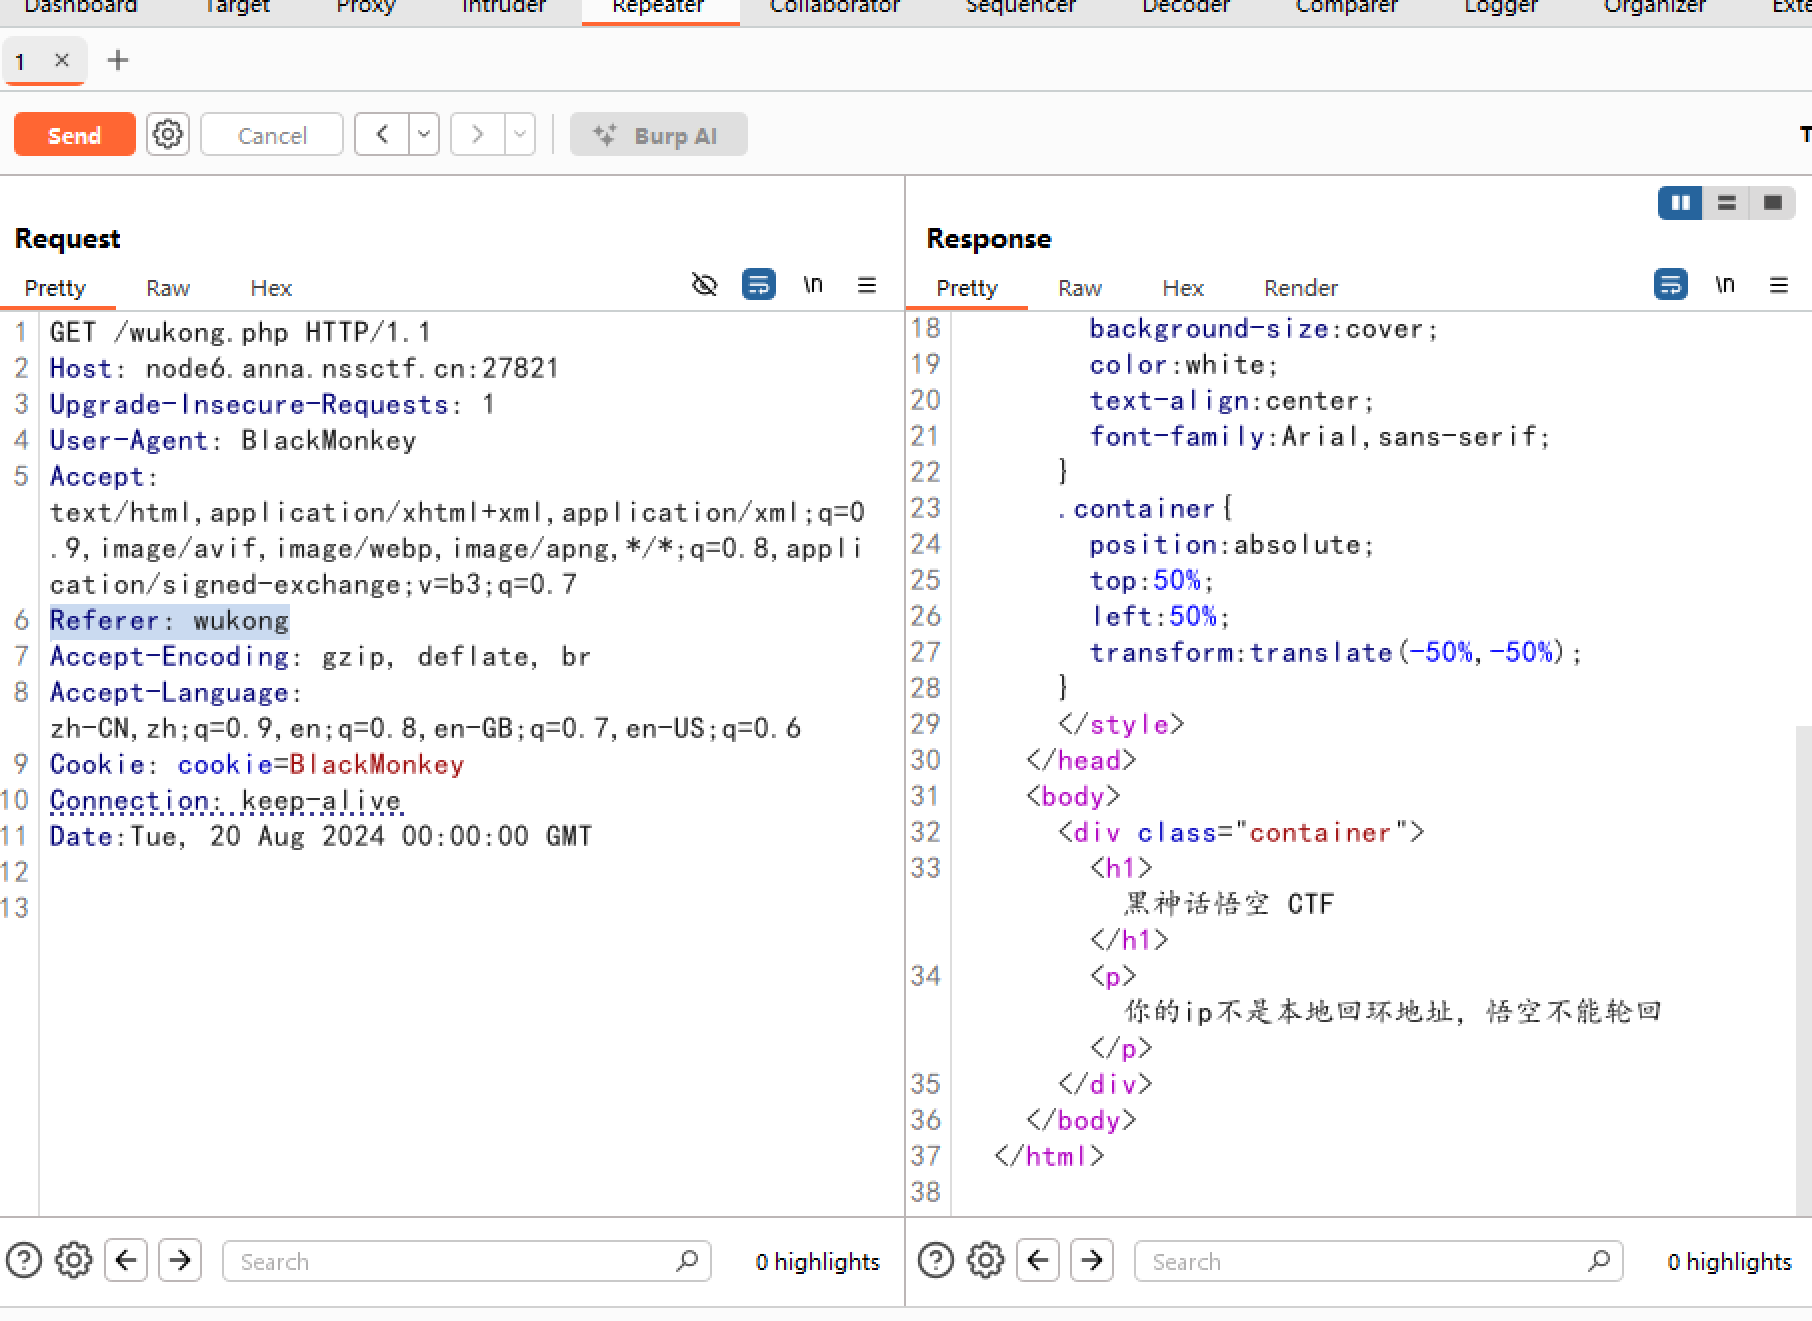Click the Date header line in Request
The height and width of the screenshot is (1321, 1812).
[x=321, y=837]
